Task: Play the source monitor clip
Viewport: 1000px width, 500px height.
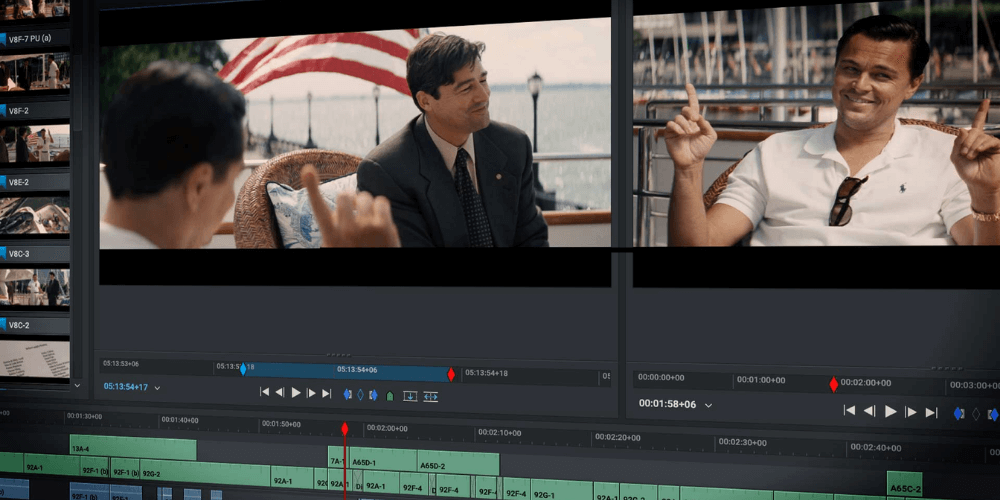Action: pyautogui.click(x=296, y=393)
